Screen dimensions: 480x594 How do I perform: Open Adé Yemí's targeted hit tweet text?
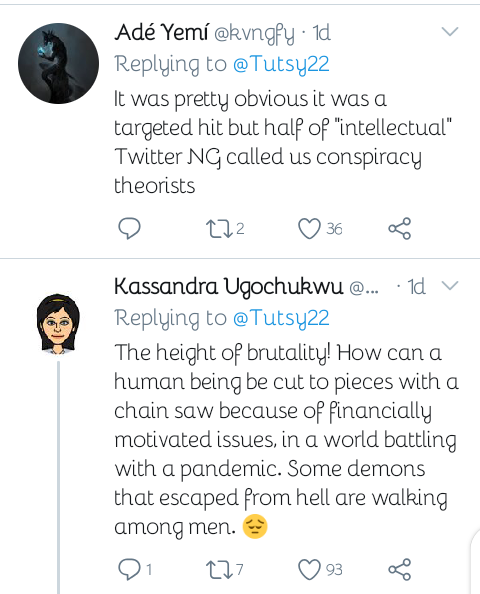(283, 142)
